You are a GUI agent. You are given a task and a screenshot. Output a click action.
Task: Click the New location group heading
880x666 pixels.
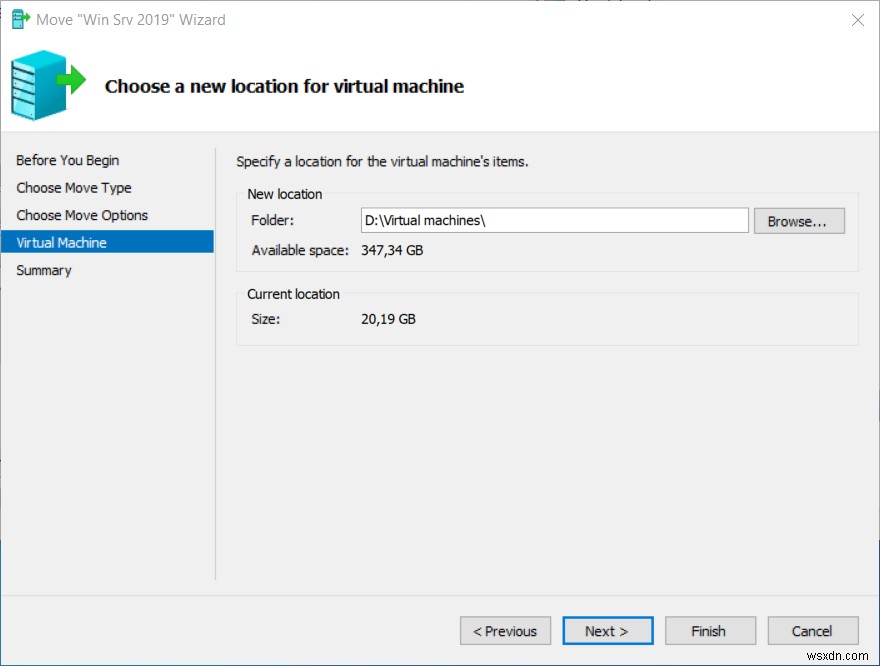pos(285,193)
